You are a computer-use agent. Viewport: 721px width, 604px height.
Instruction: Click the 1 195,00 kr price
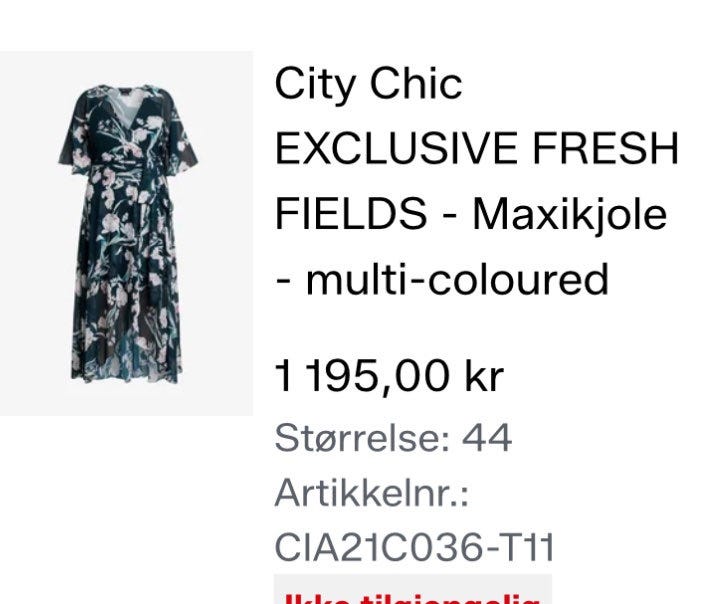389,376
